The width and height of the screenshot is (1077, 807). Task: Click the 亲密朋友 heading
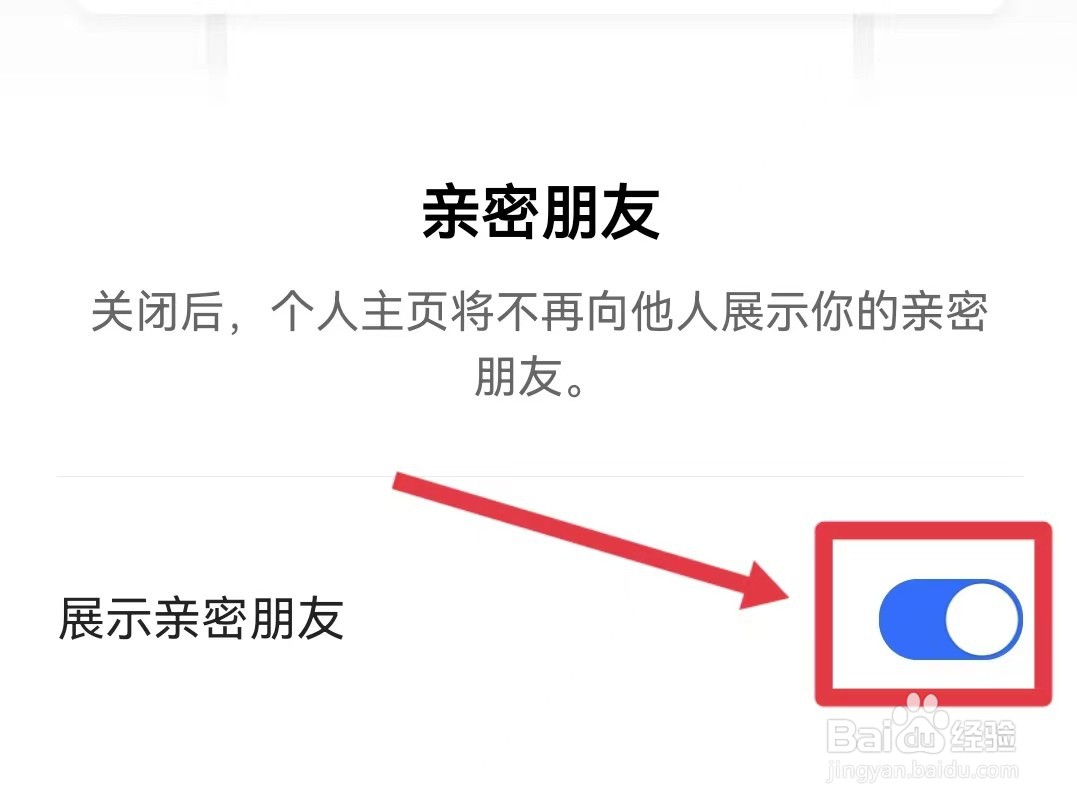(x=541, y=212)
